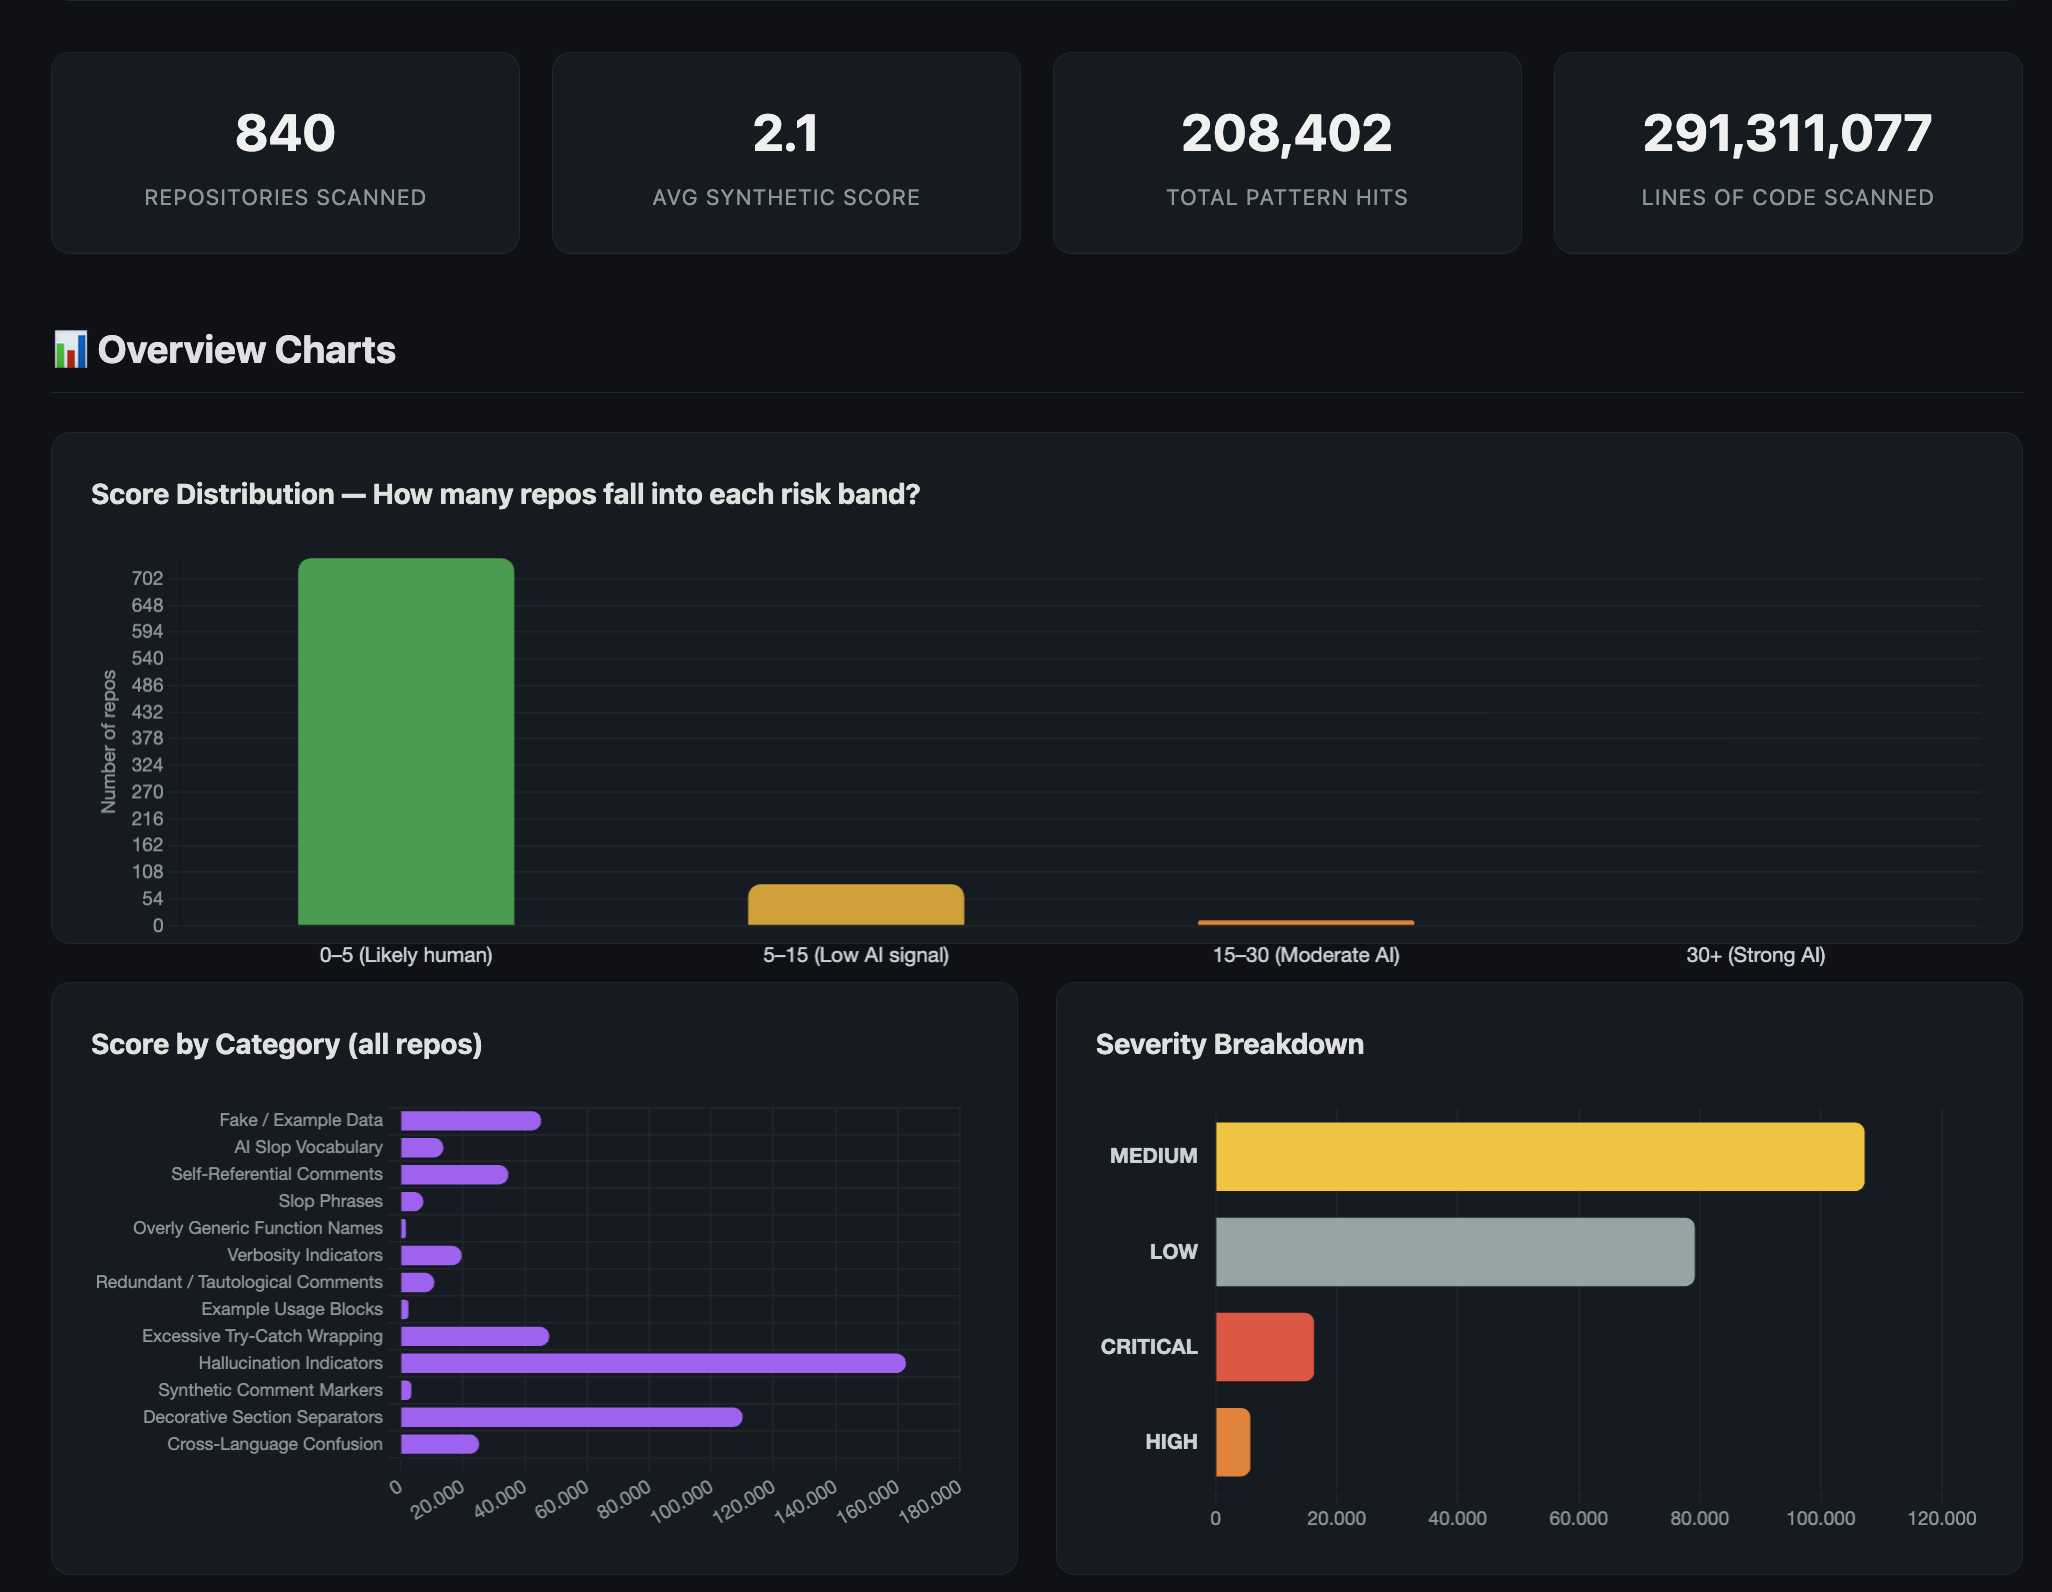Screen dimensions: 2052x1592
Task: Click the orange HIGH severity bar
Action: click(x=1233, y=1442)
